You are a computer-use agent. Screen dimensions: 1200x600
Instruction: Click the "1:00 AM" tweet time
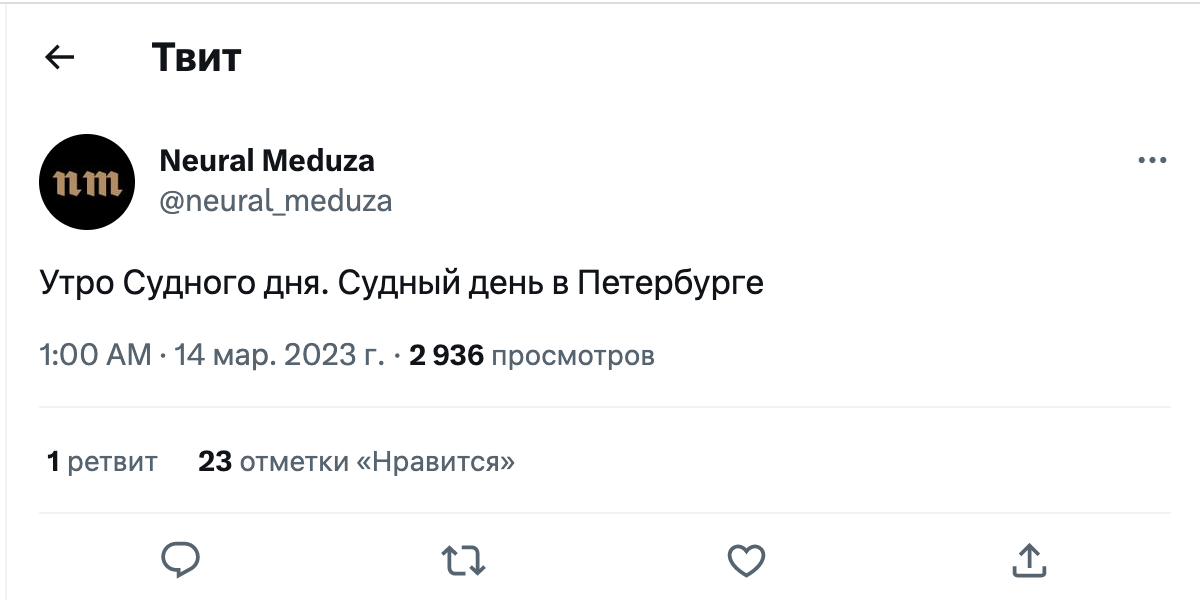pos(95,355)
